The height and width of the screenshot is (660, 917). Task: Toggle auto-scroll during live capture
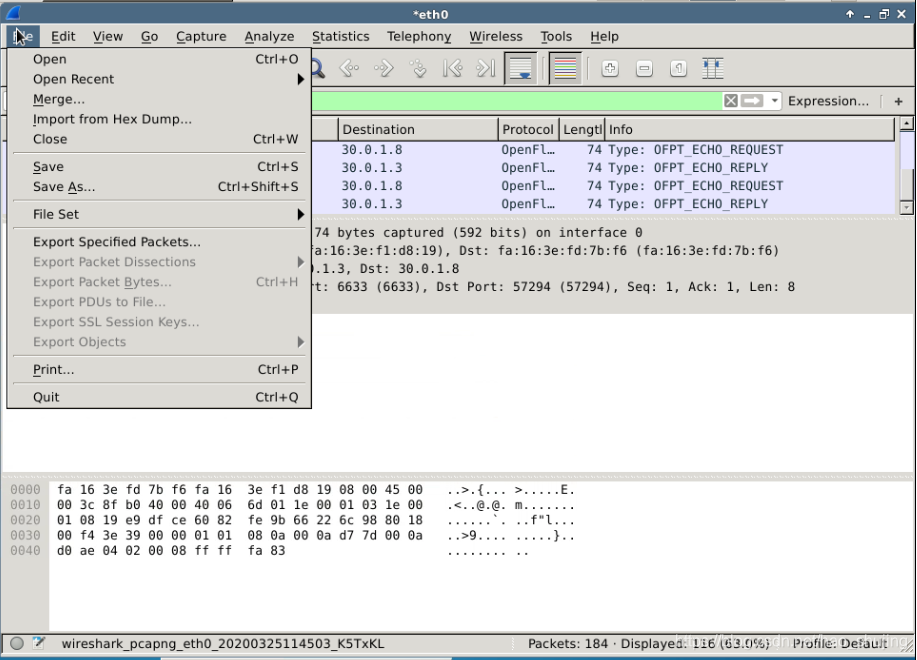520,68
